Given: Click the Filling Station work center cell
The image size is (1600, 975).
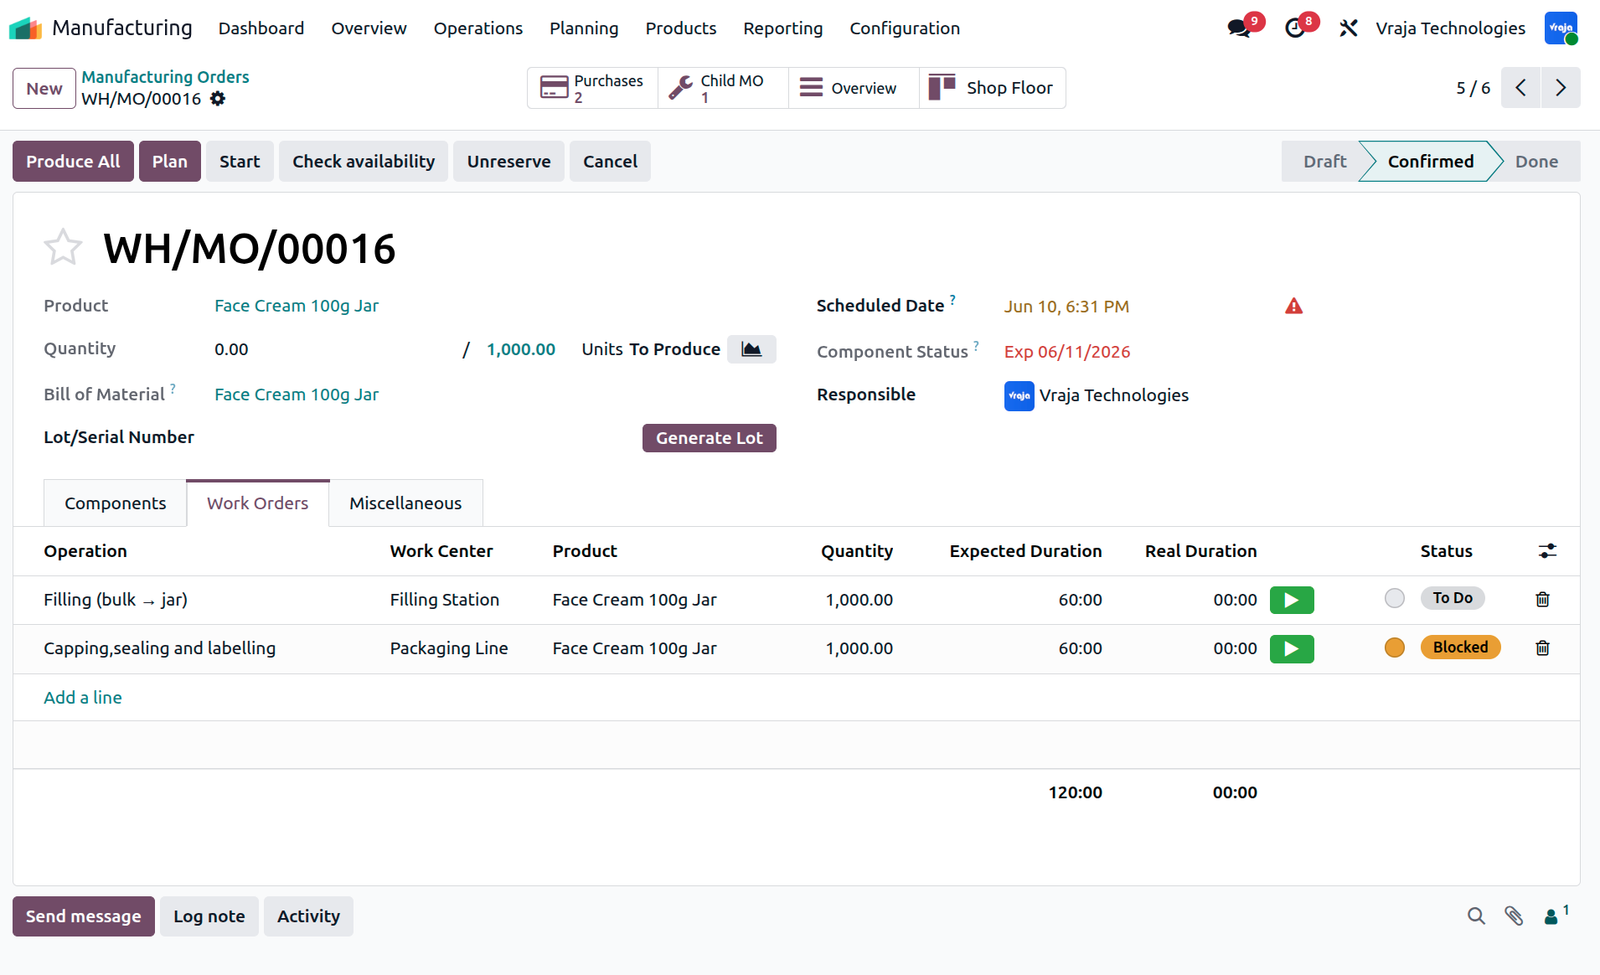Looking at the screenshot, I should point(444,600).
